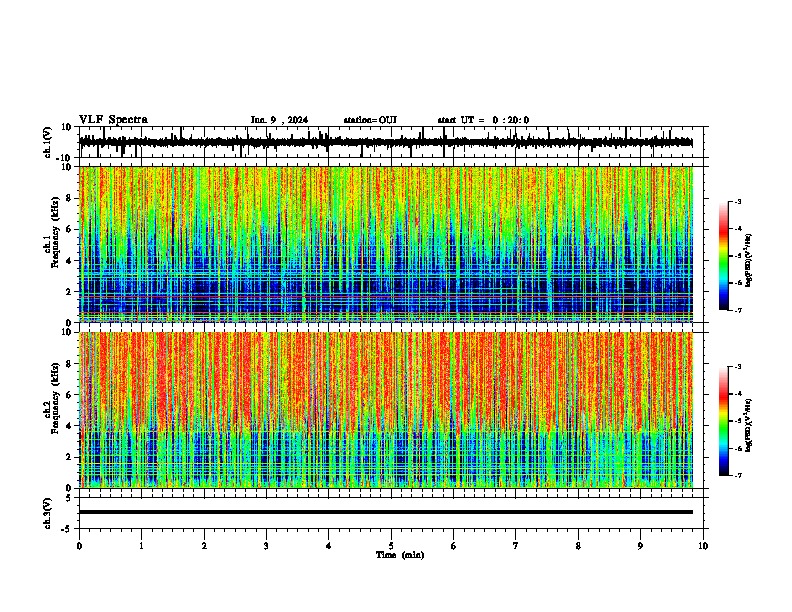Viewport: 792px width, 612px height.
Task: Click time-axis tick label '0'
Action: pyautogui.click(x=79, y=546)
